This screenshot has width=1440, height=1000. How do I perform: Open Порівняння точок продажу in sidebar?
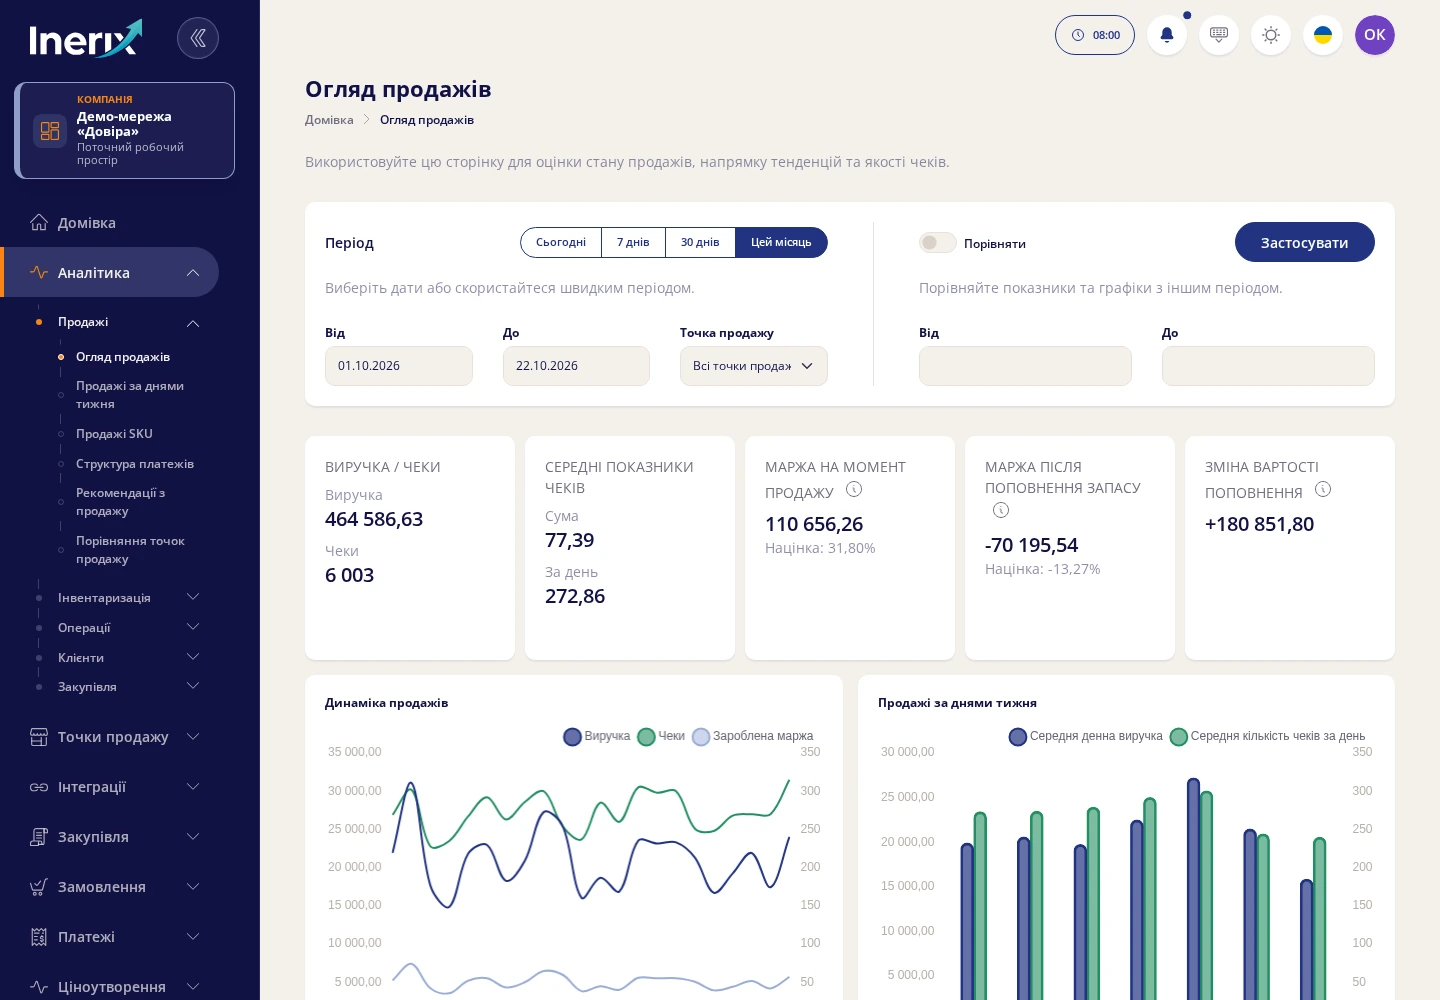[x=130, y=550]
